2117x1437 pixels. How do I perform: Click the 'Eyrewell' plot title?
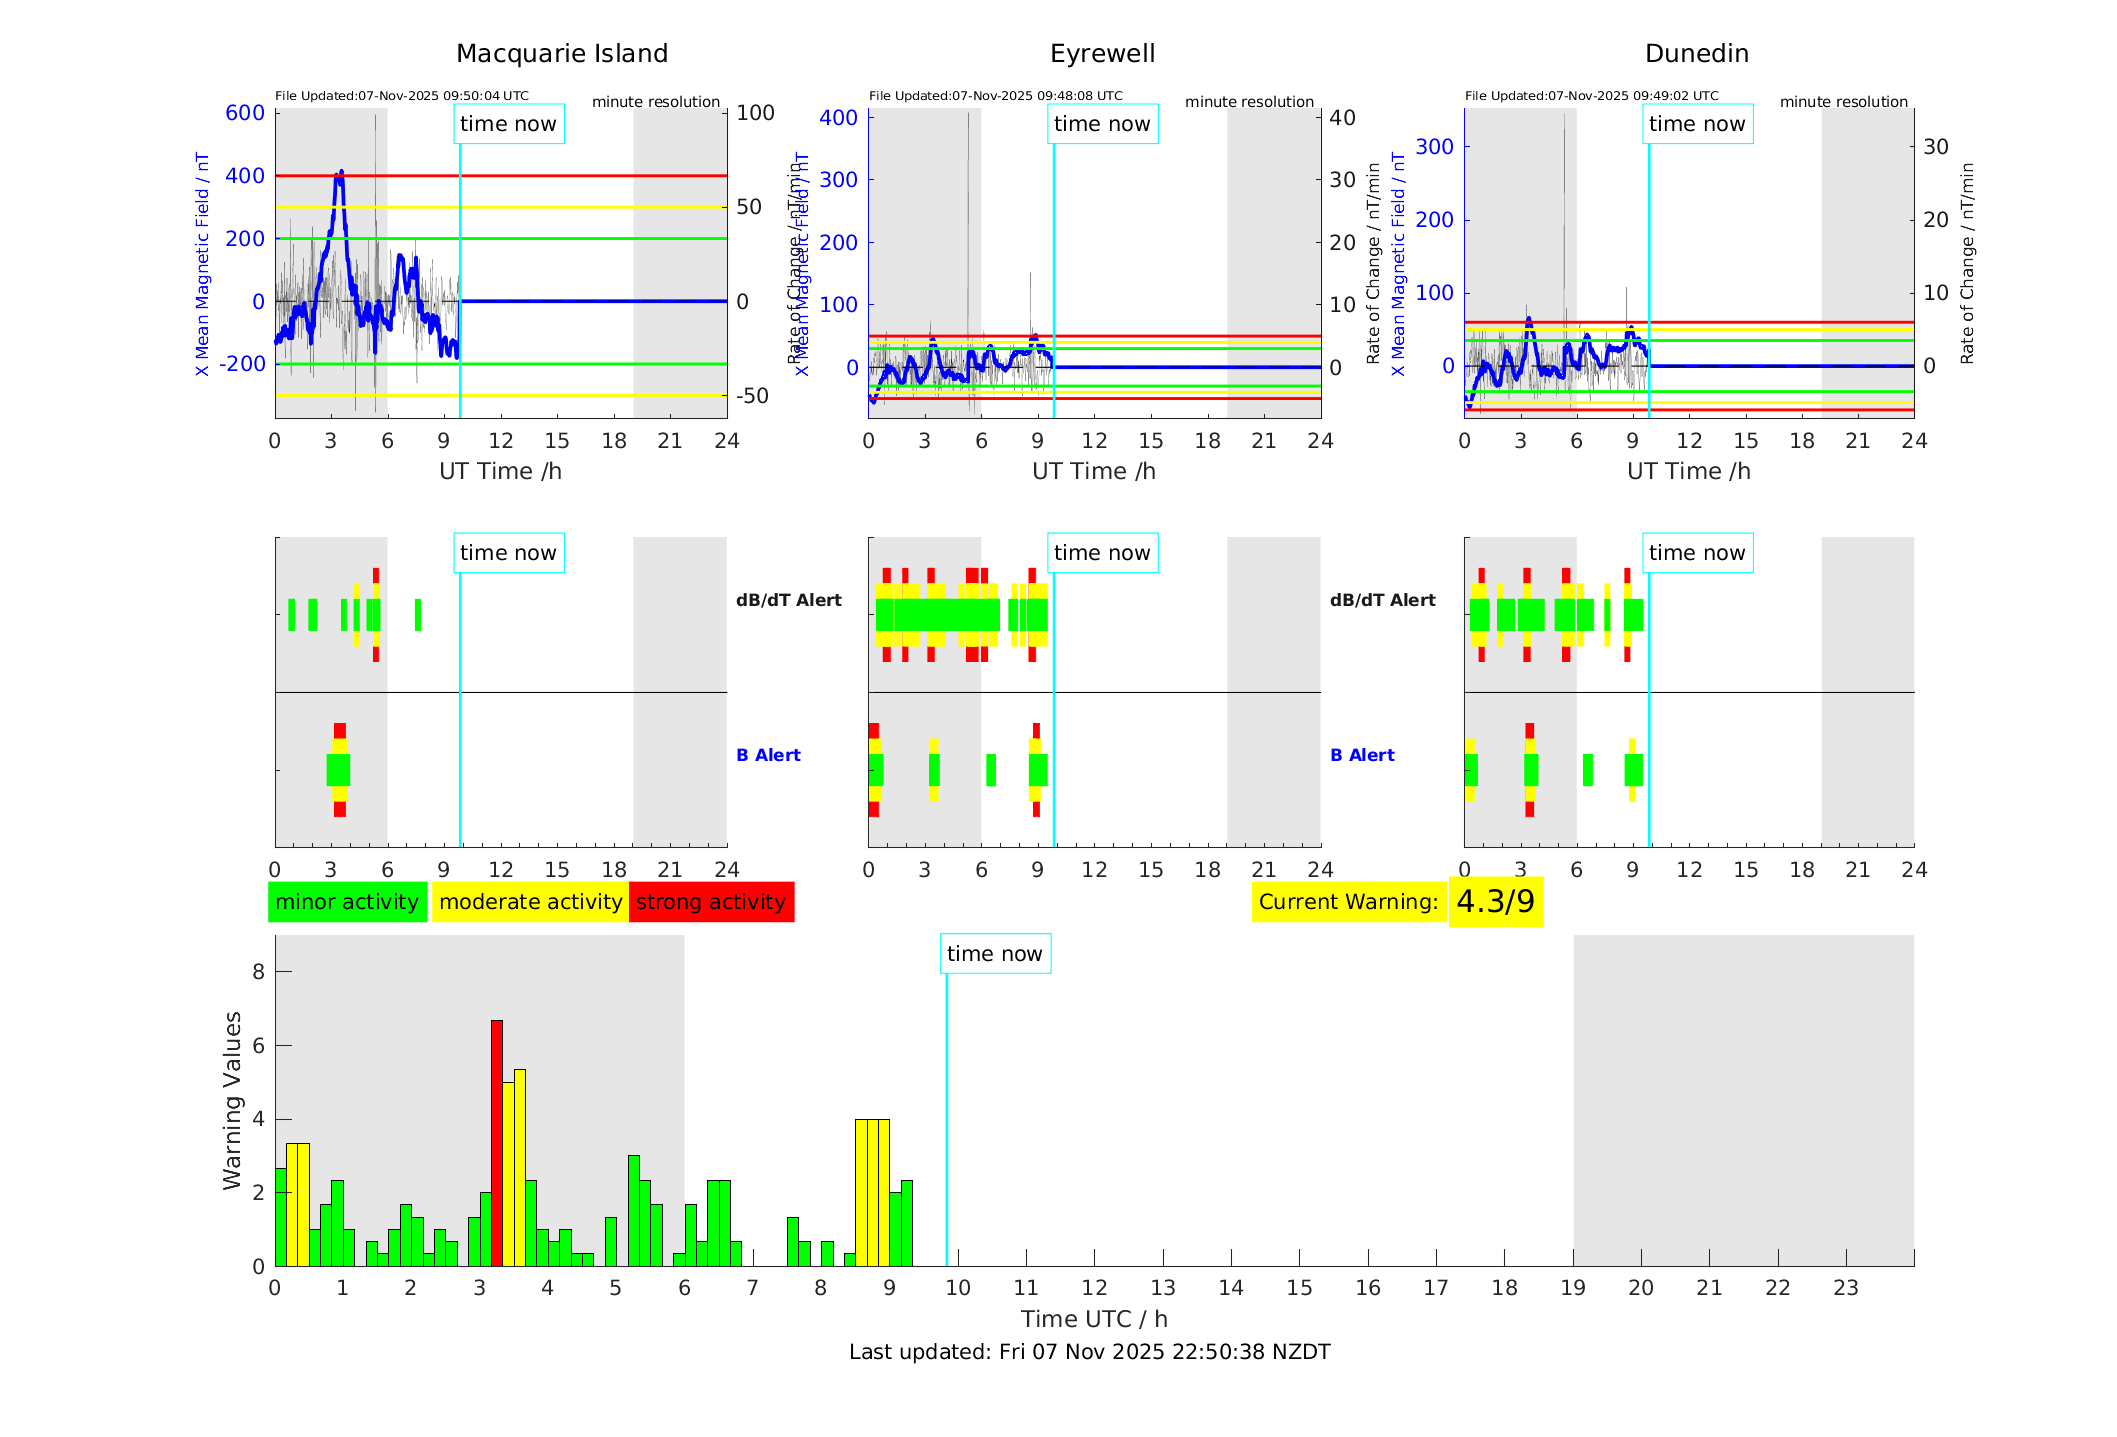pyautogui.click(x=1102, y=54)
